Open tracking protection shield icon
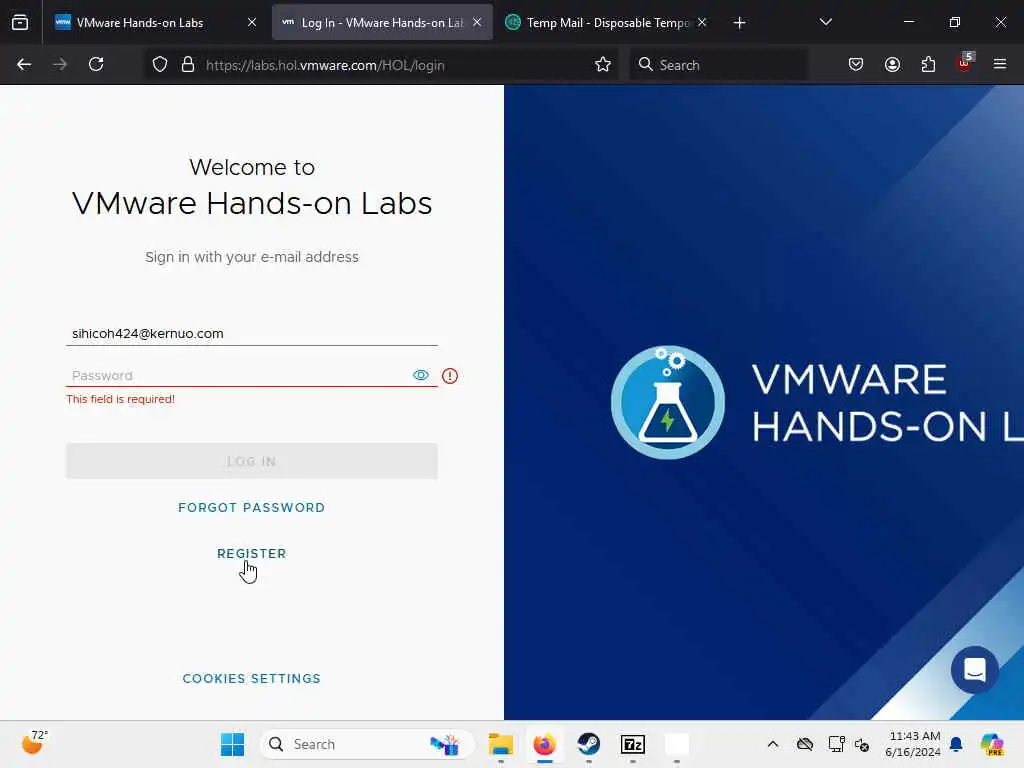The height and width of the screenshot is (768, 1024). pyautogui.click(x=160, y=65)
